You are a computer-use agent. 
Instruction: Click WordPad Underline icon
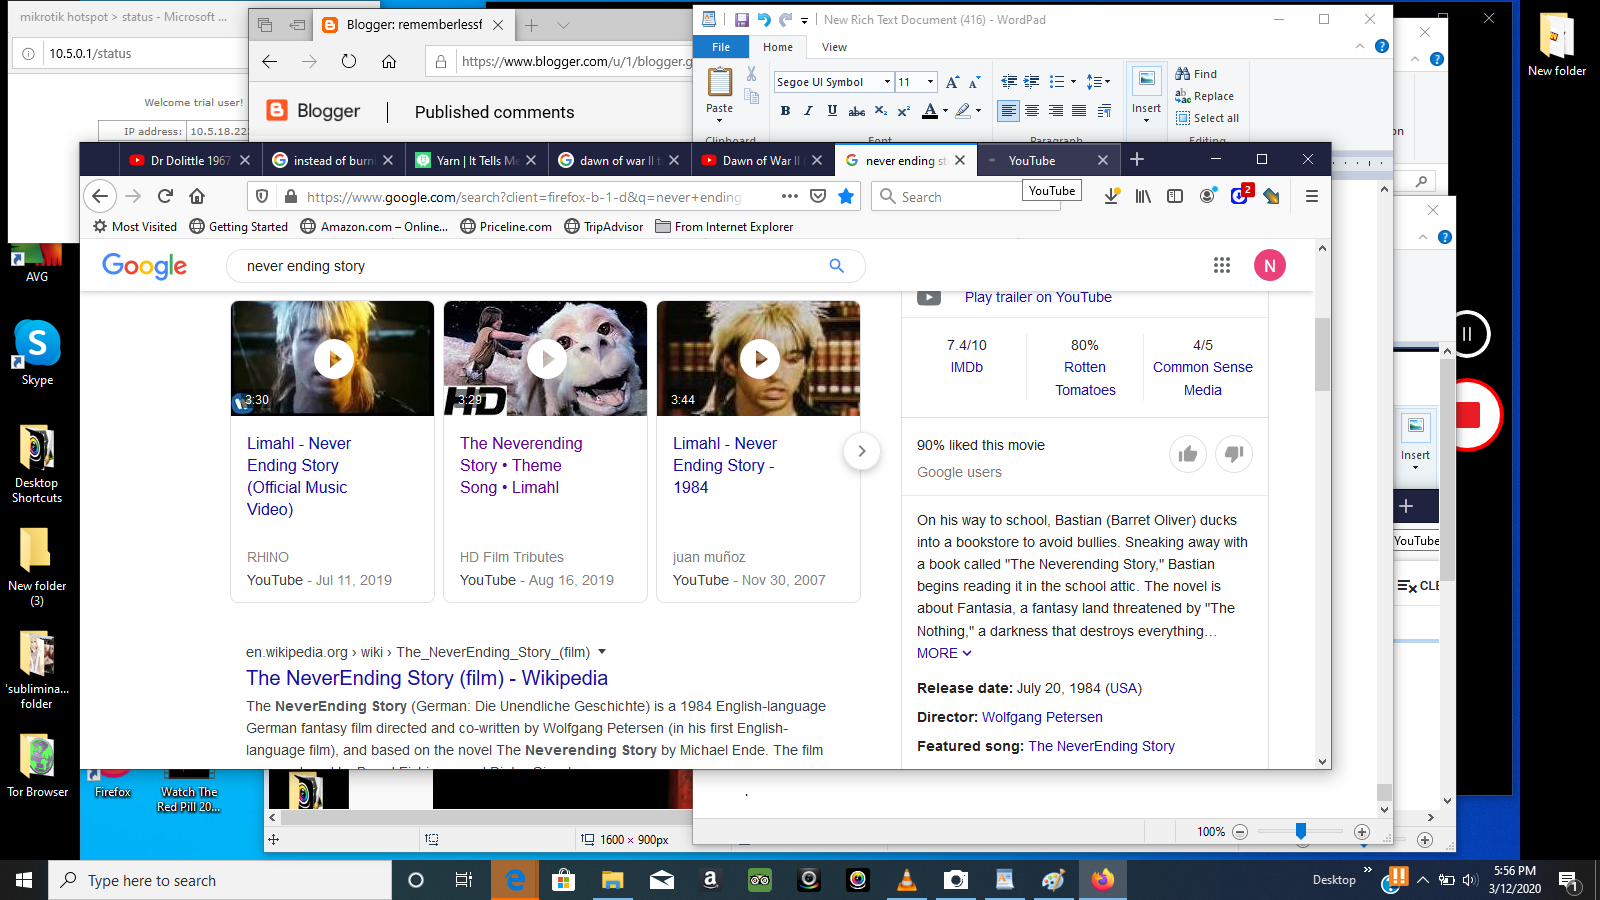click(832, 111)
